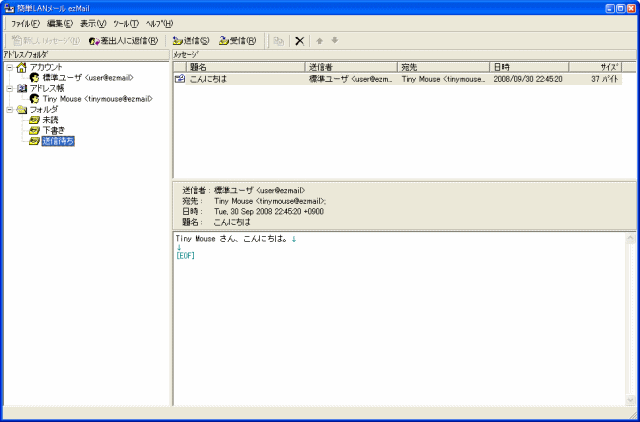Select the 下書き drafts folder
640x422 pixels.
53,130
